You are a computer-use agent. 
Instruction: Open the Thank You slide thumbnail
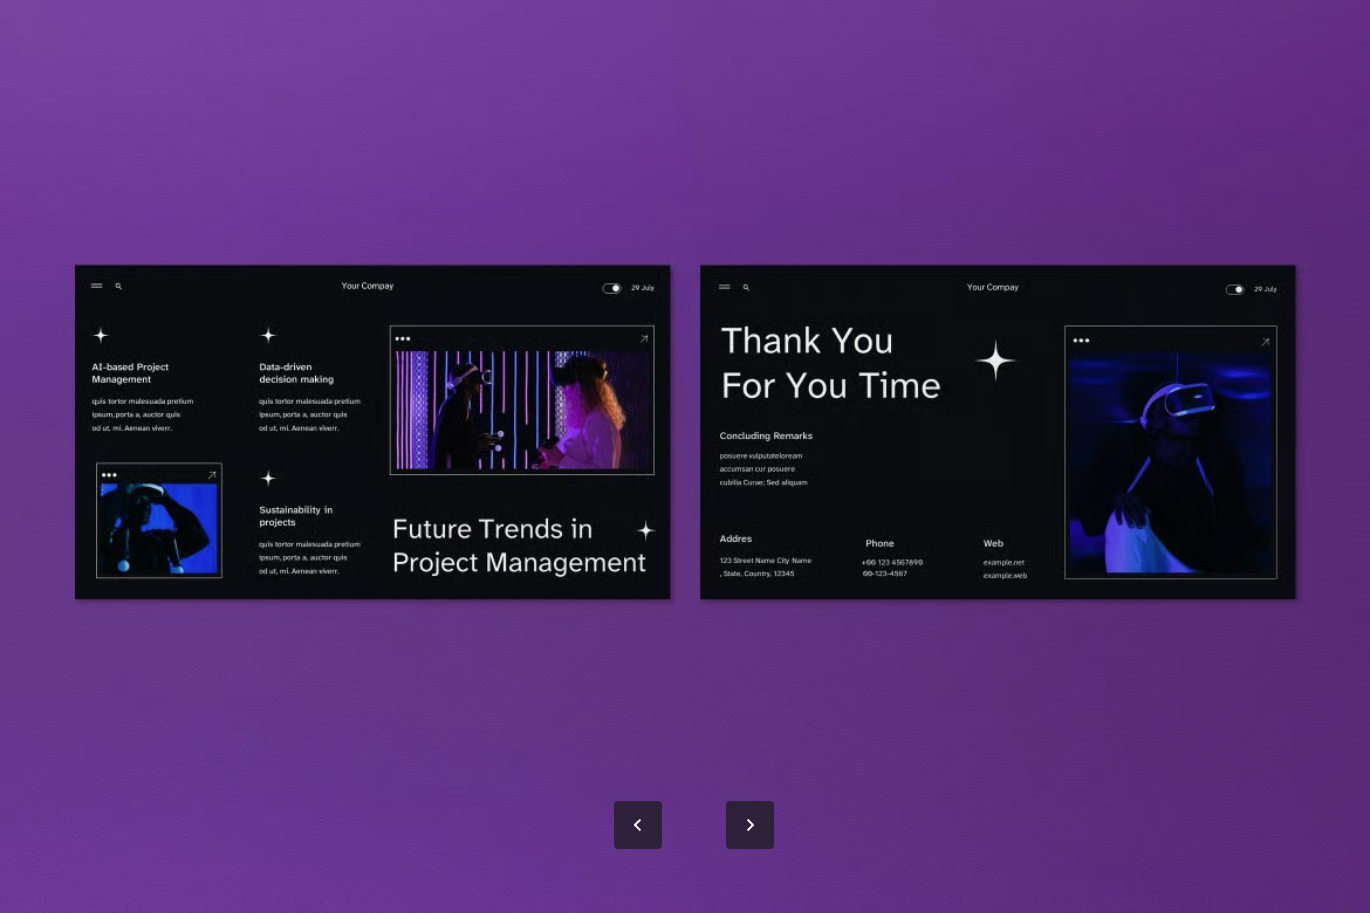coord(998,432)
